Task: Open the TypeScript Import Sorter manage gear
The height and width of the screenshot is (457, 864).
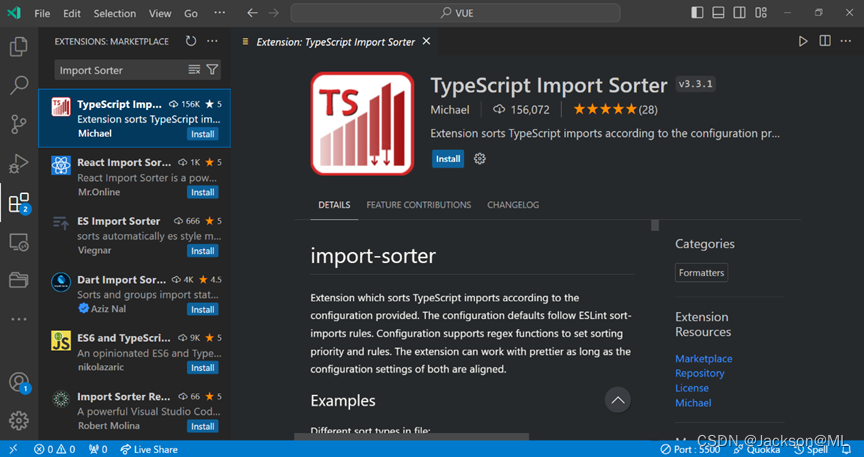Action: coord(480,159)
